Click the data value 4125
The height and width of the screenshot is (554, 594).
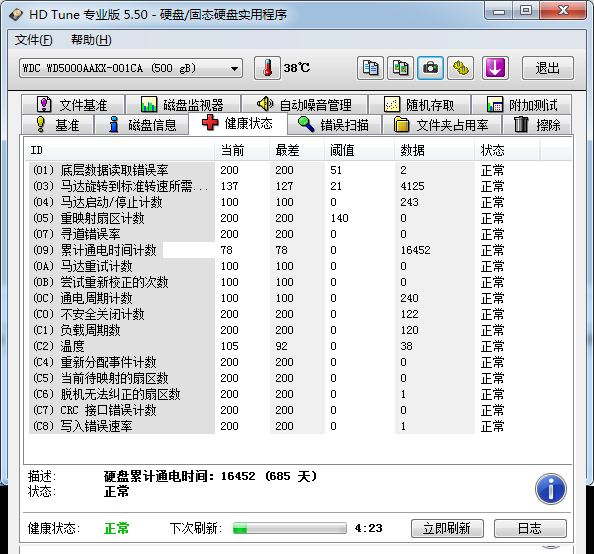pos(412,186)
